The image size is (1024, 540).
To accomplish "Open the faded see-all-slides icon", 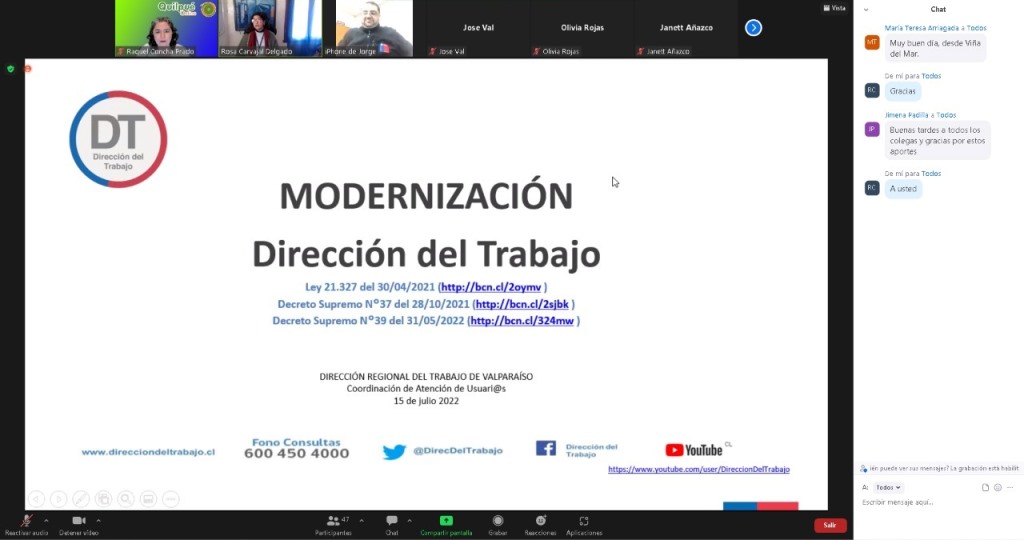I will pos(103,499).
